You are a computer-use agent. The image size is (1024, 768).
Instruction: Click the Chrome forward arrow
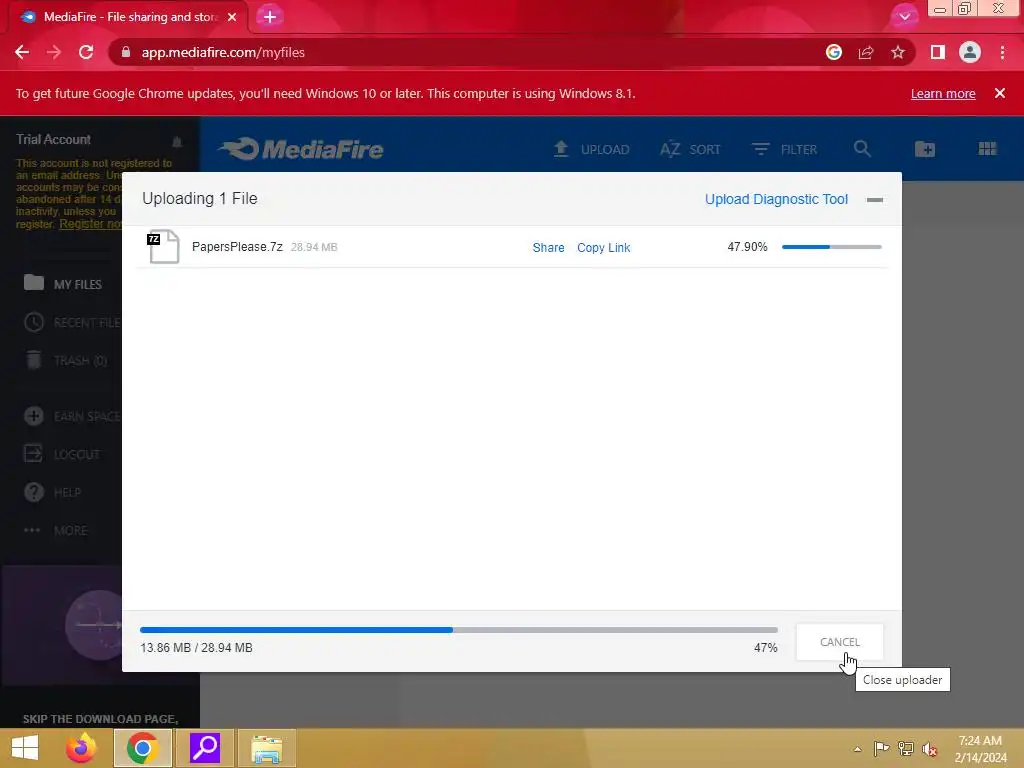[54, 52]
